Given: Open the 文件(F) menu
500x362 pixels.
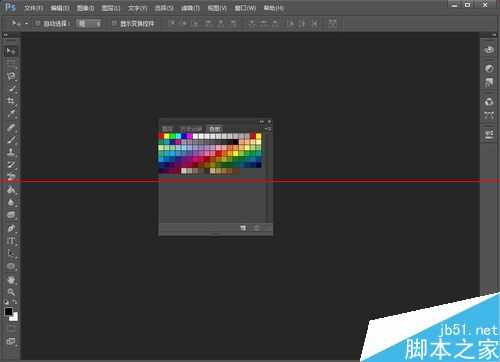Looking at the screenshot, I should 34,8.
